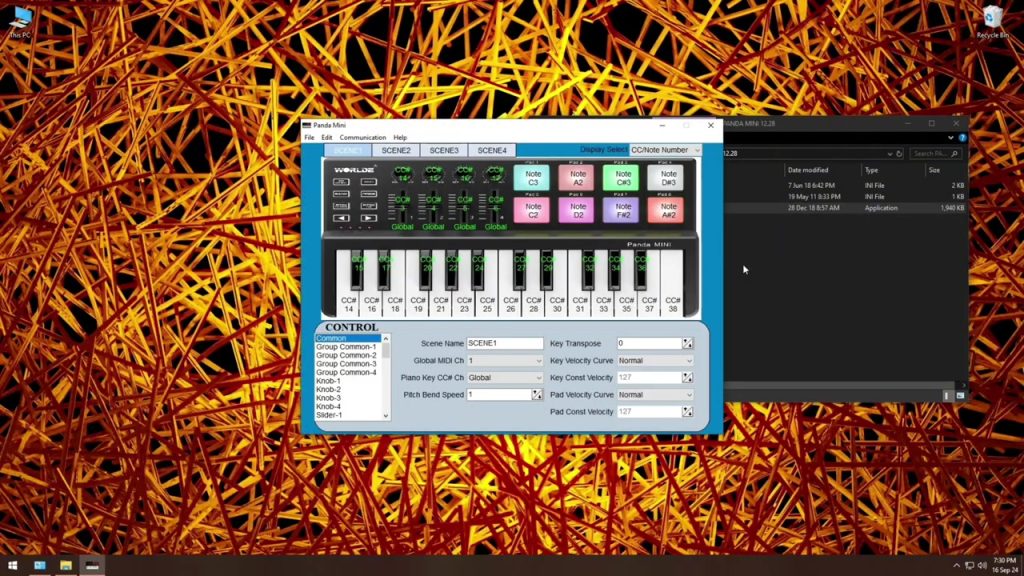Click the white piano key CC# 14
This screenshot has width=1024, height=576.
pos(348,304)
